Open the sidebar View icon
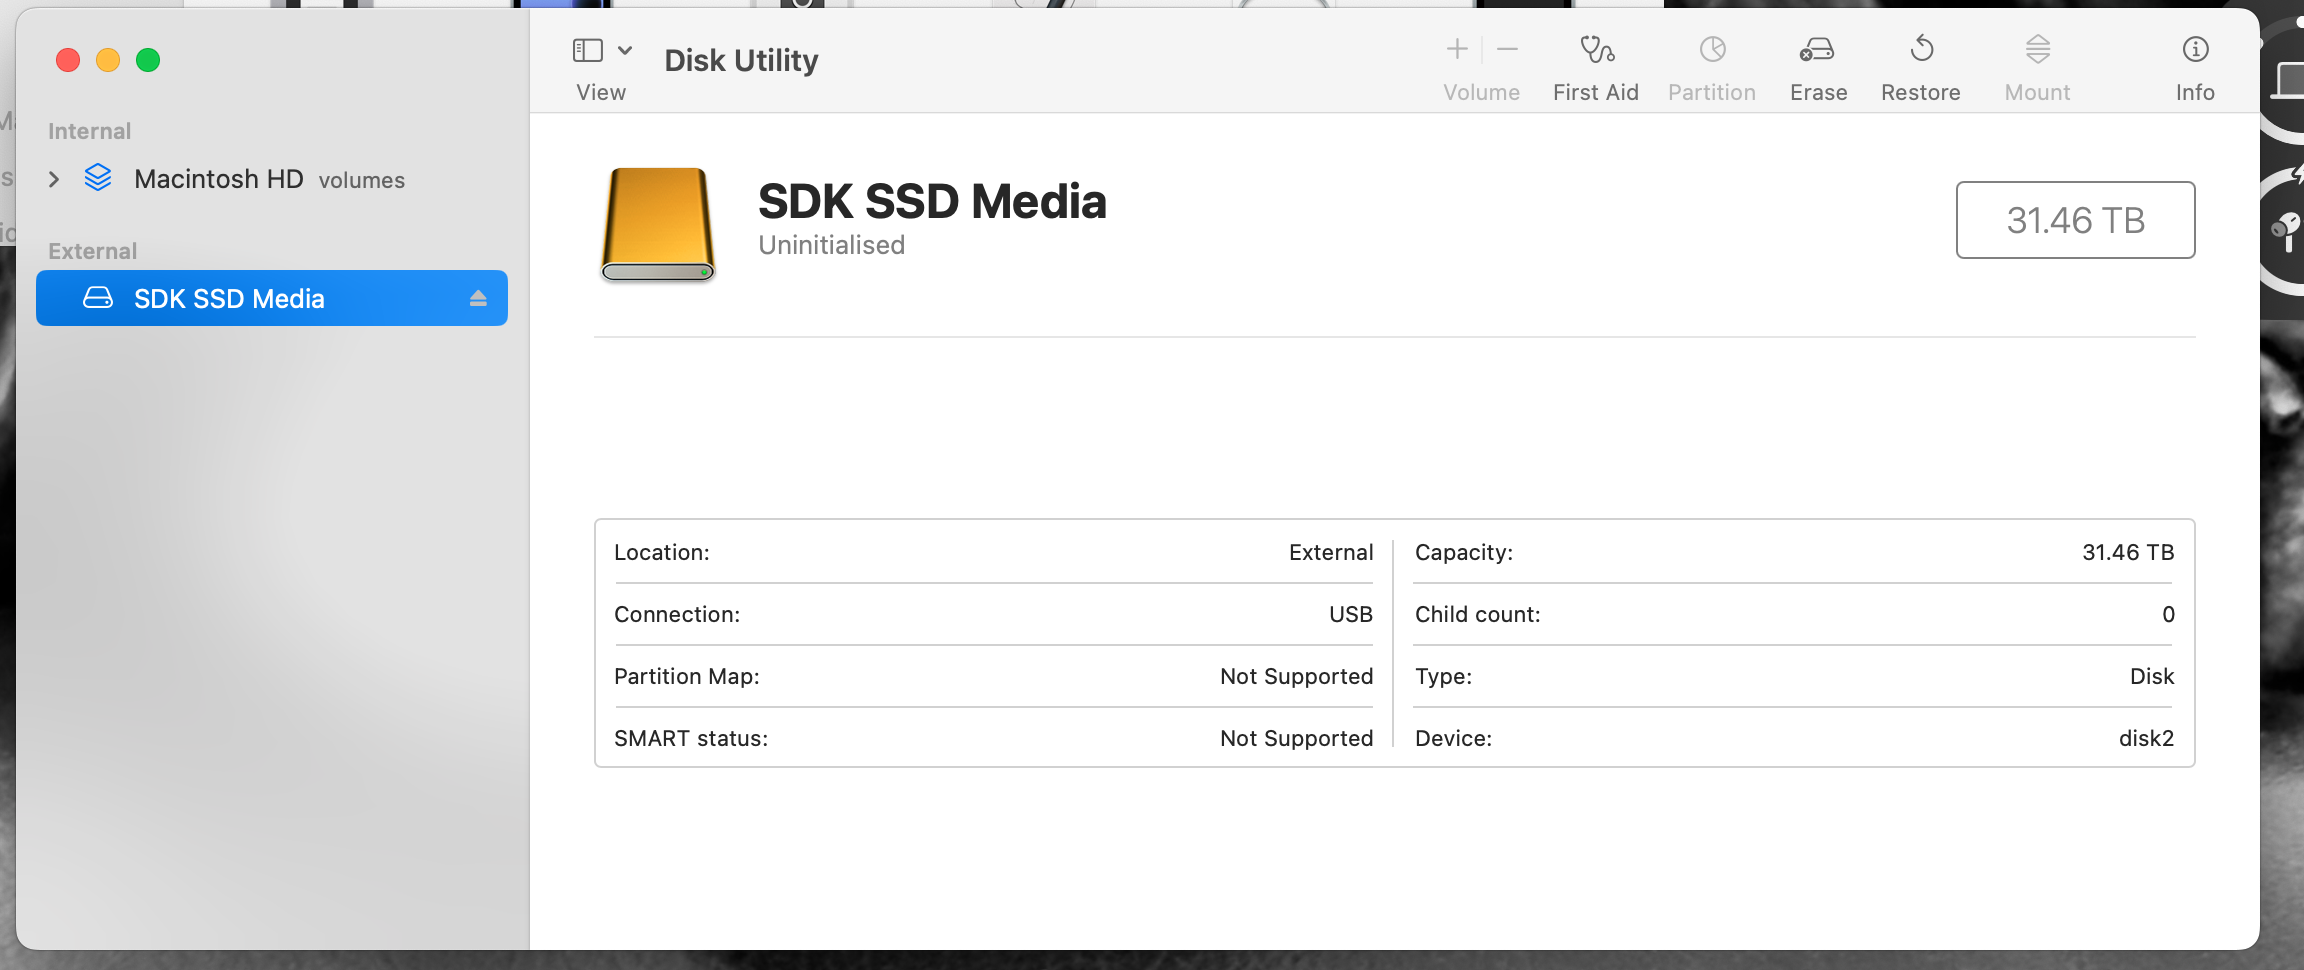 587,50
